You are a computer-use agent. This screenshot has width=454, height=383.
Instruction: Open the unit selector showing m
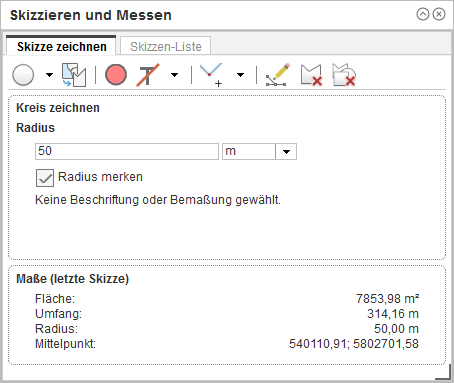click(x=259, y=151)
